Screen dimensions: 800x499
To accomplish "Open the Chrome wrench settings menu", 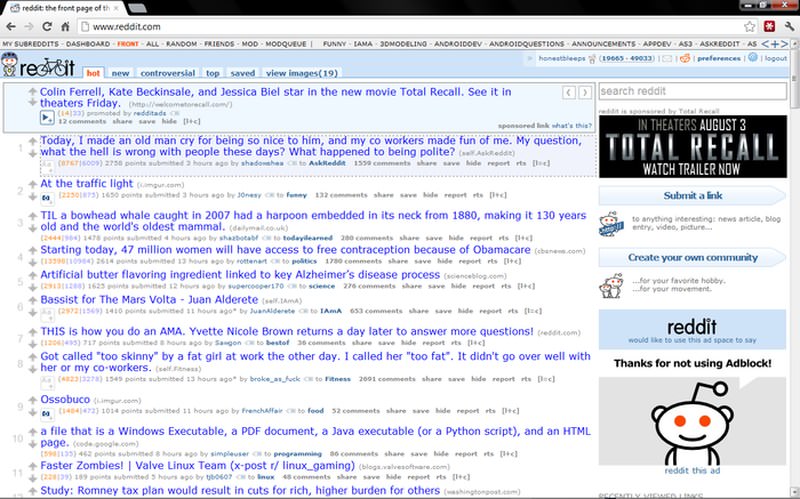I will coord(789,27).
